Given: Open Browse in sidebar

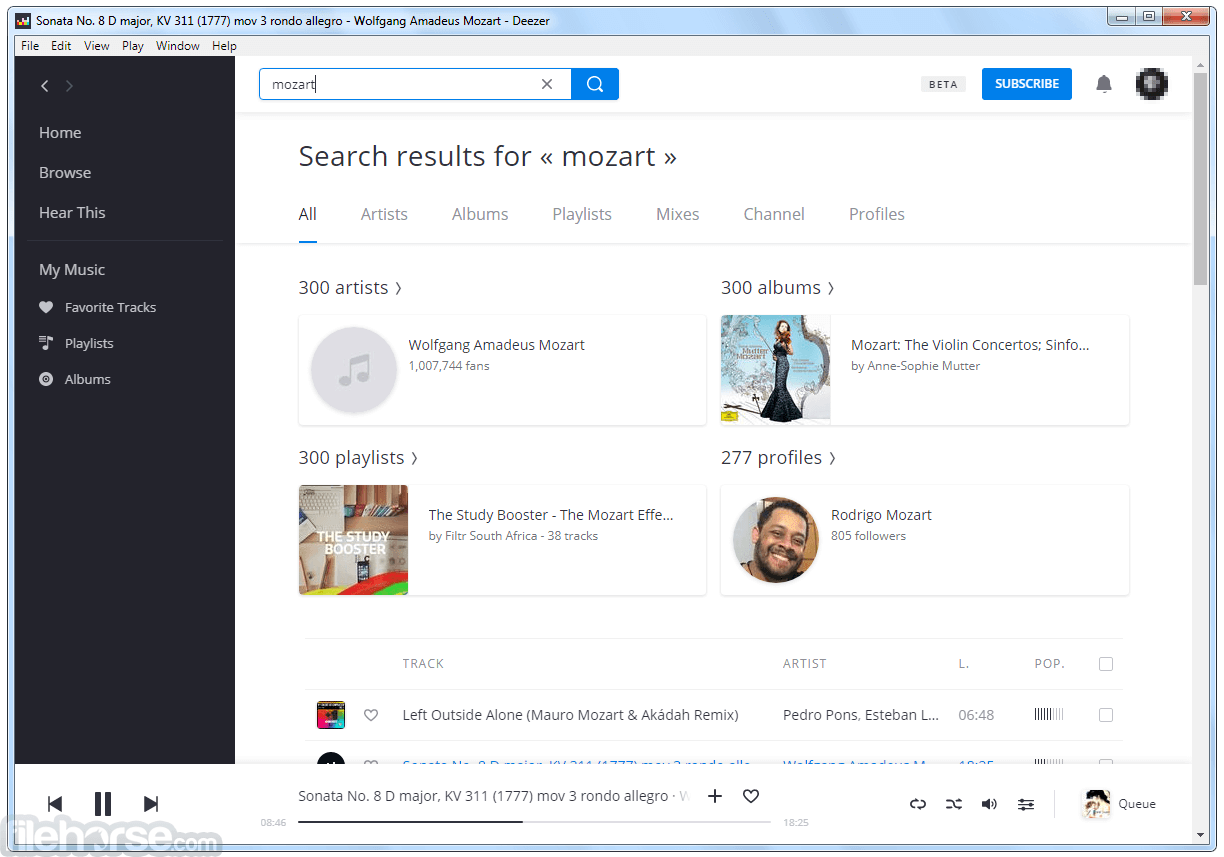Looking at the screenshot, I should point(65,173).
